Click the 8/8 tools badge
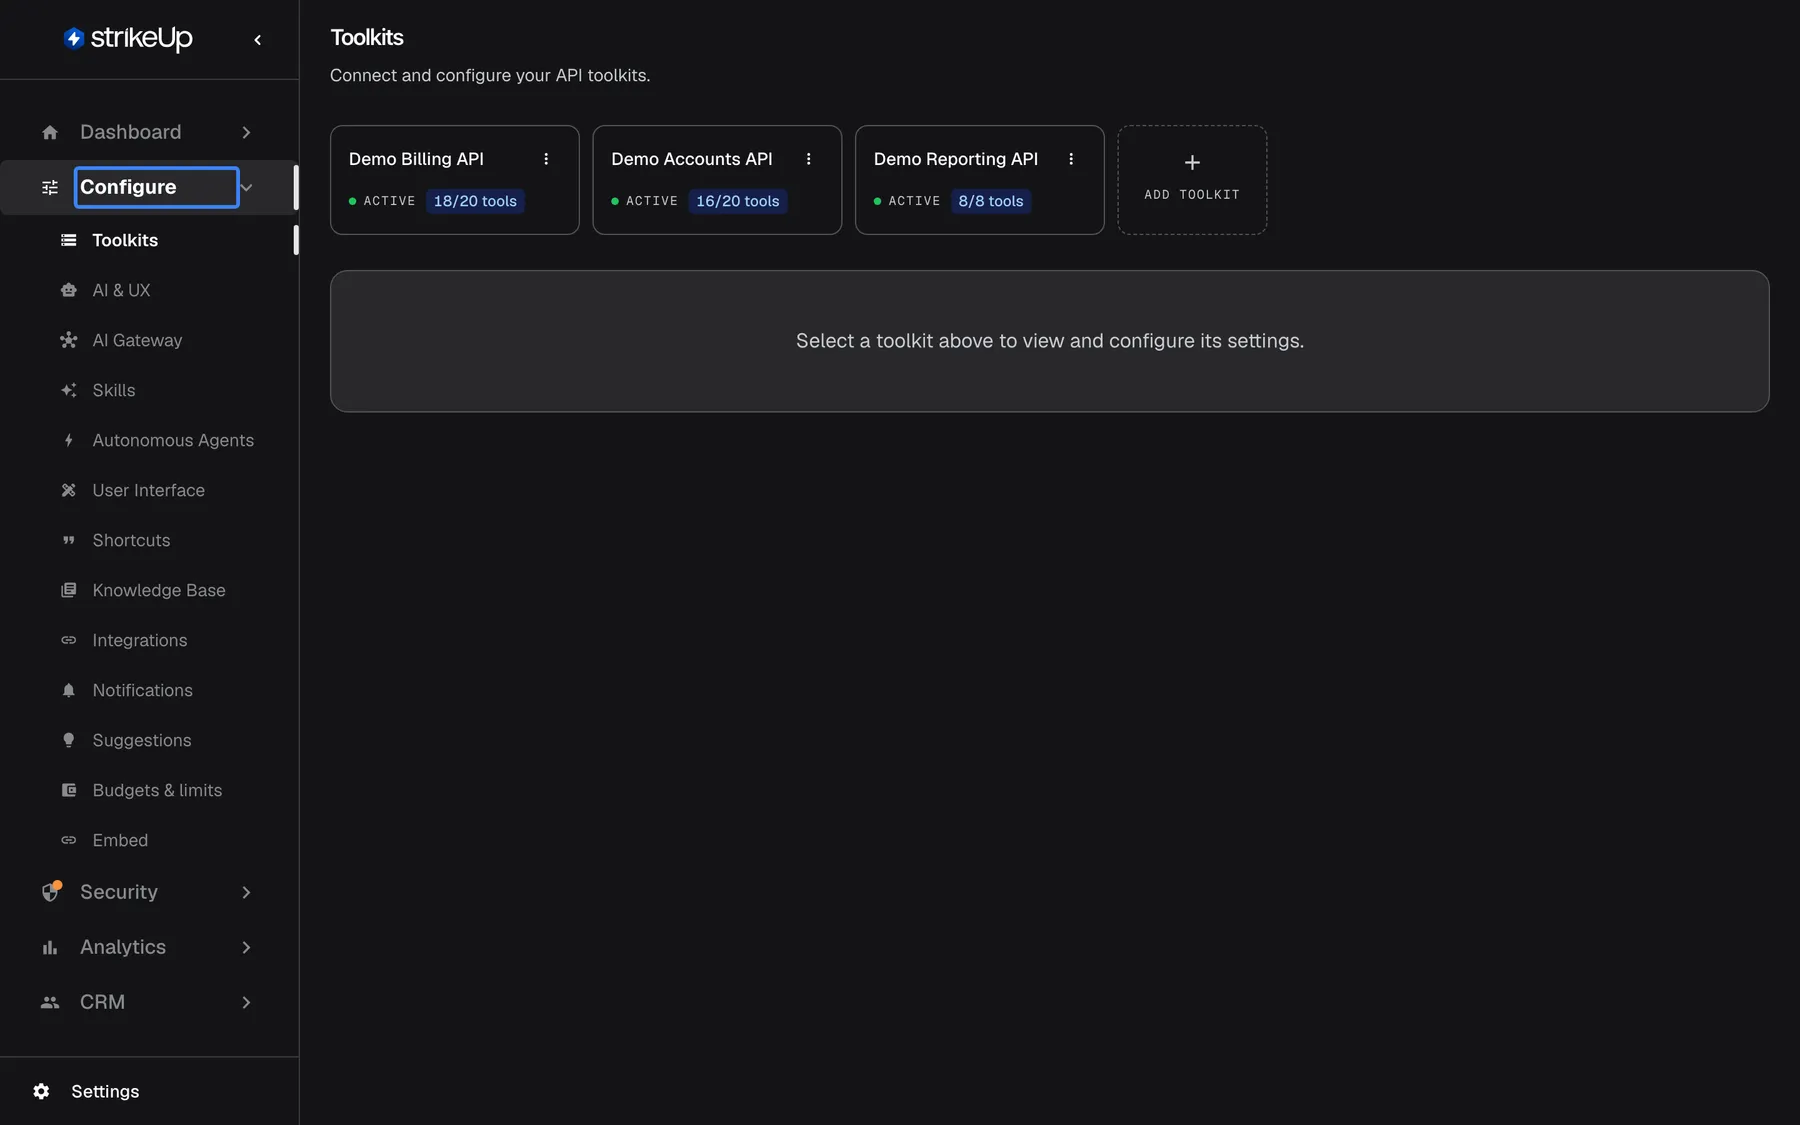Screen dimensions: 1800x1125 (x=991, y=201)
